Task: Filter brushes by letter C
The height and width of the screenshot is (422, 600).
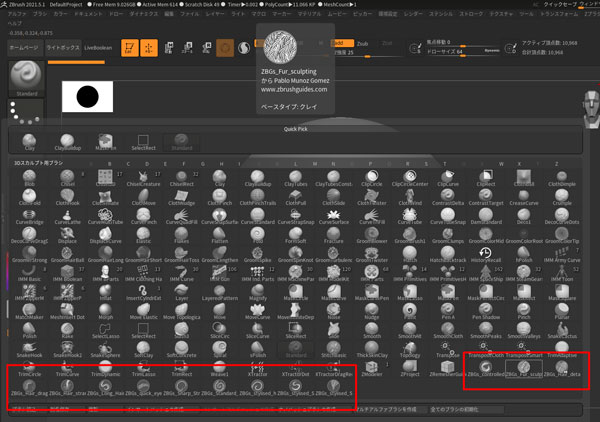Action: click(128, 164)
